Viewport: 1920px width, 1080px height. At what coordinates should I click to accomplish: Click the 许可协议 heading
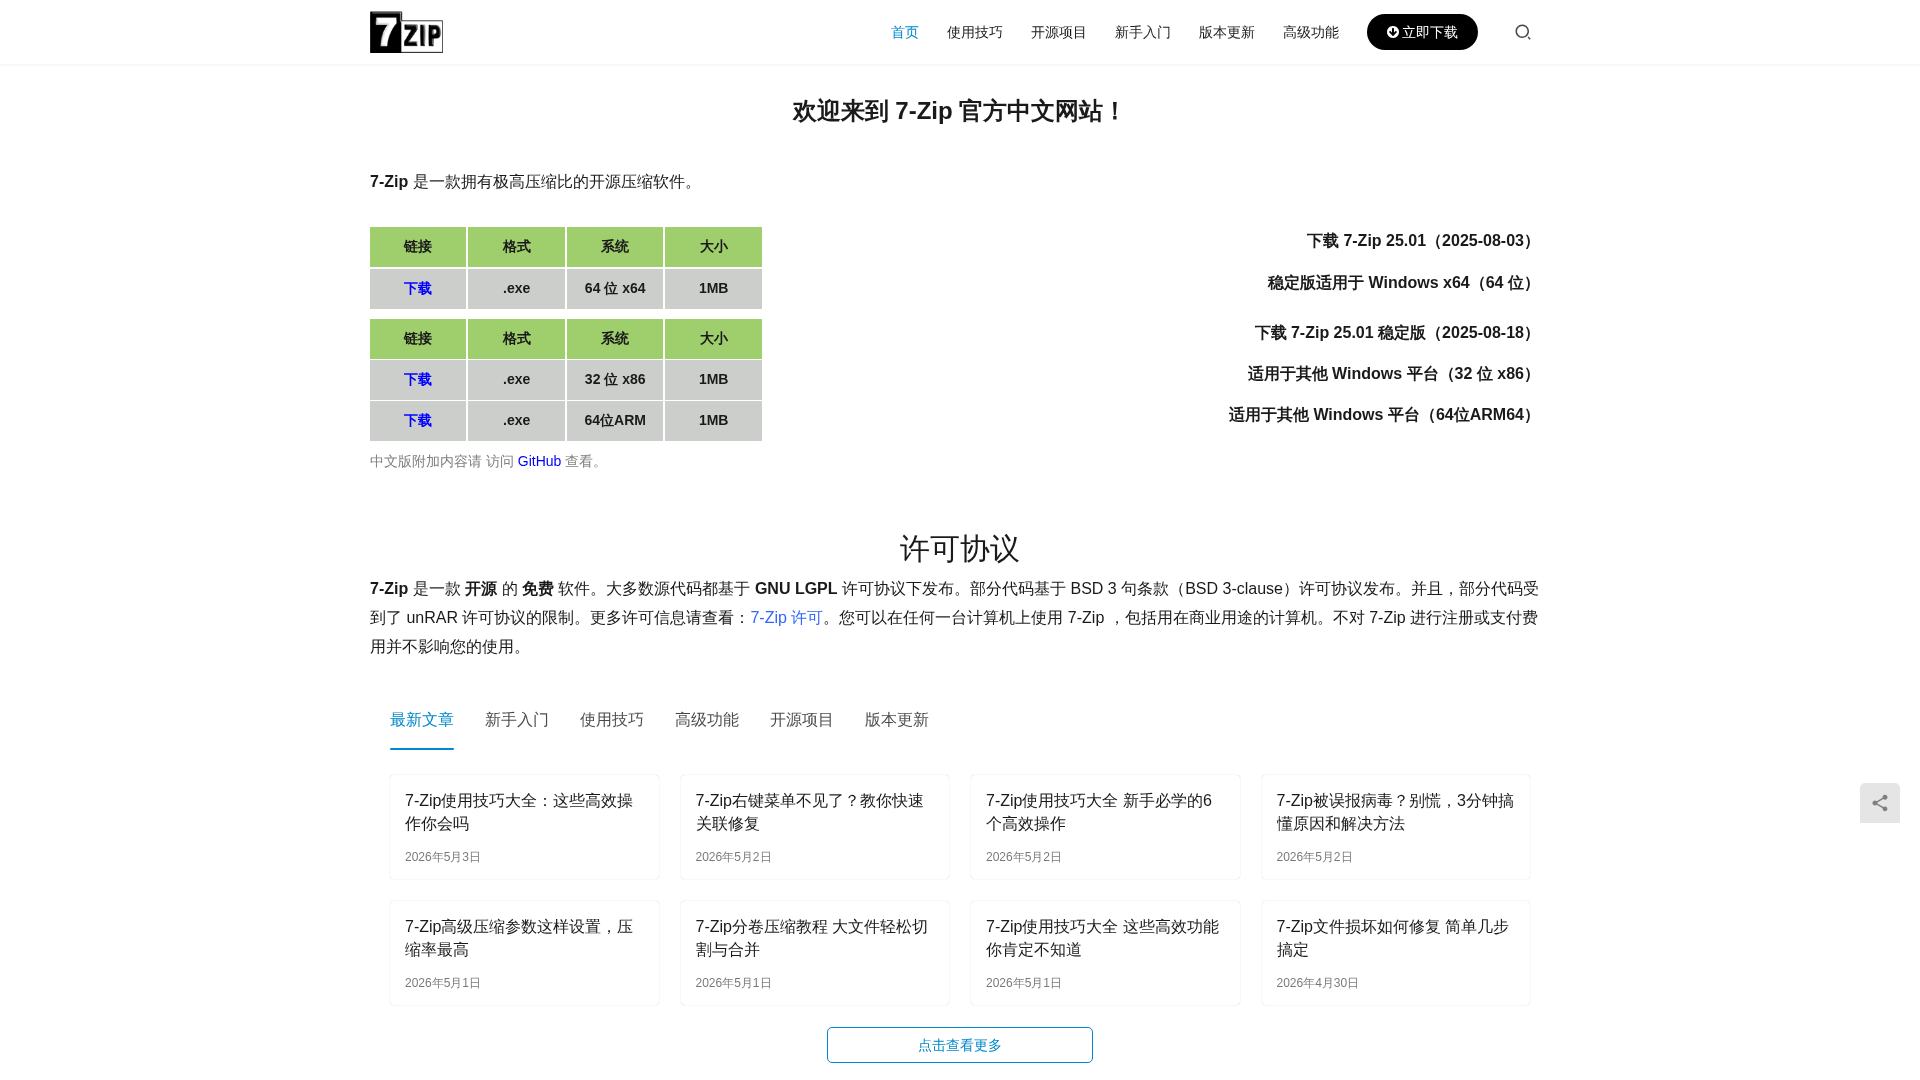pos(960,548)
